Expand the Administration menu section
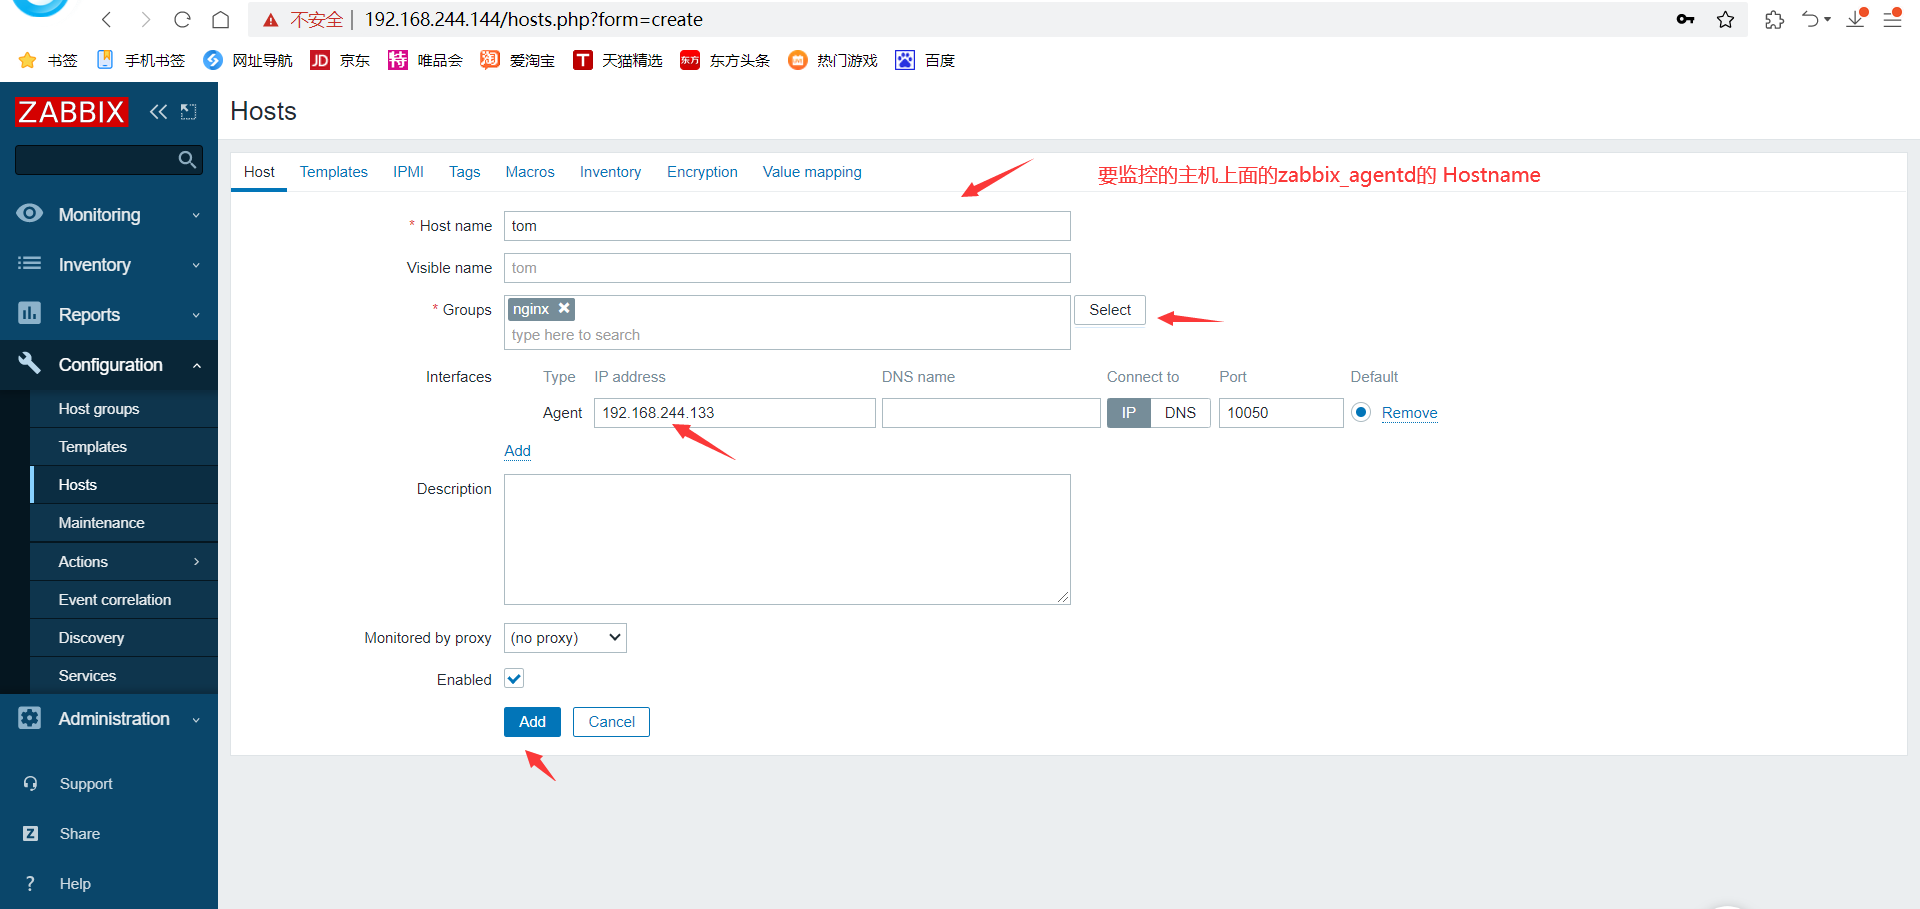 pyautogui.click(x=196, y=719)
